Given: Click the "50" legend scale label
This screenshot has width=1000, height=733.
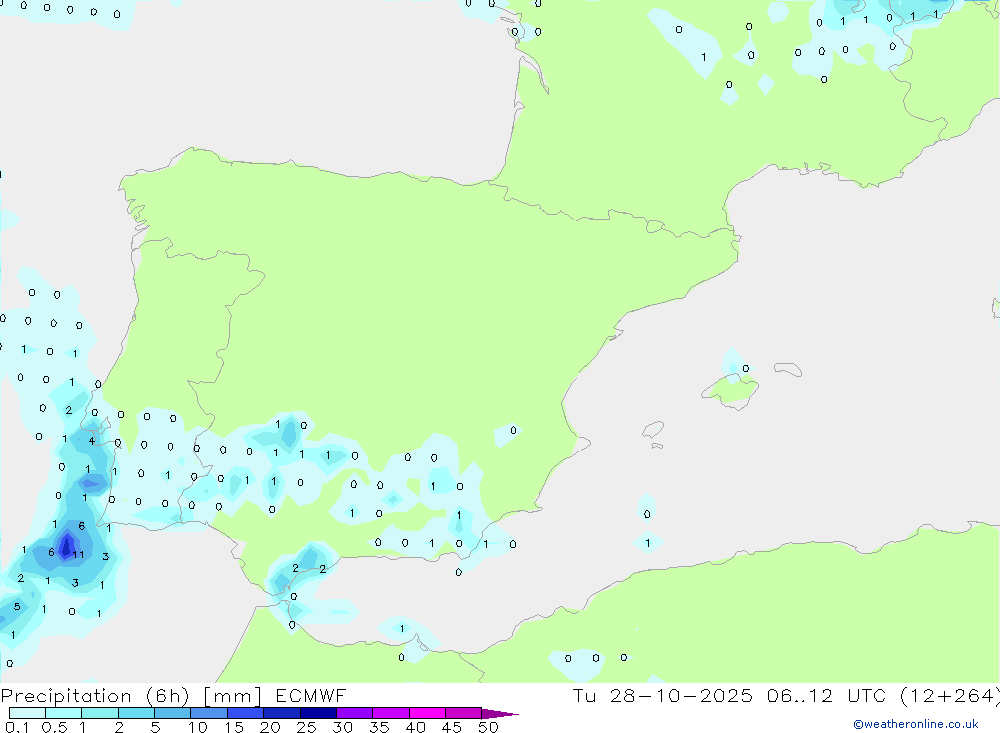Looking at the screenshot, I should click(x=488, y=727).
